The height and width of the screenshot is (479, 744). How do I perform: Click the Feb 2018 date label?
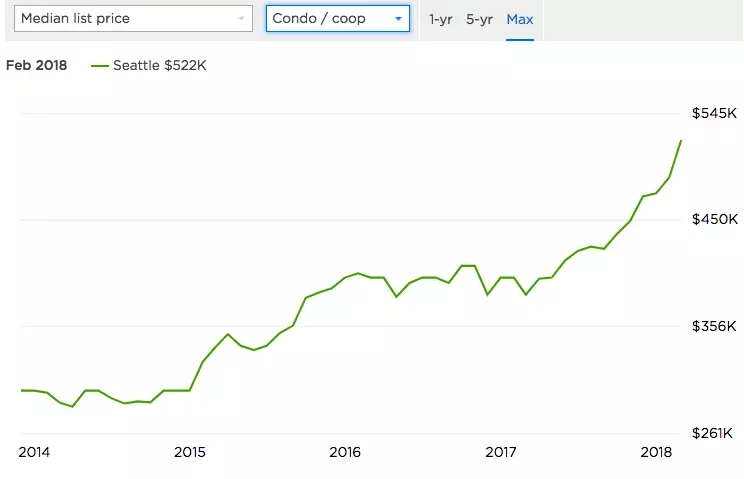coord(36,66)
